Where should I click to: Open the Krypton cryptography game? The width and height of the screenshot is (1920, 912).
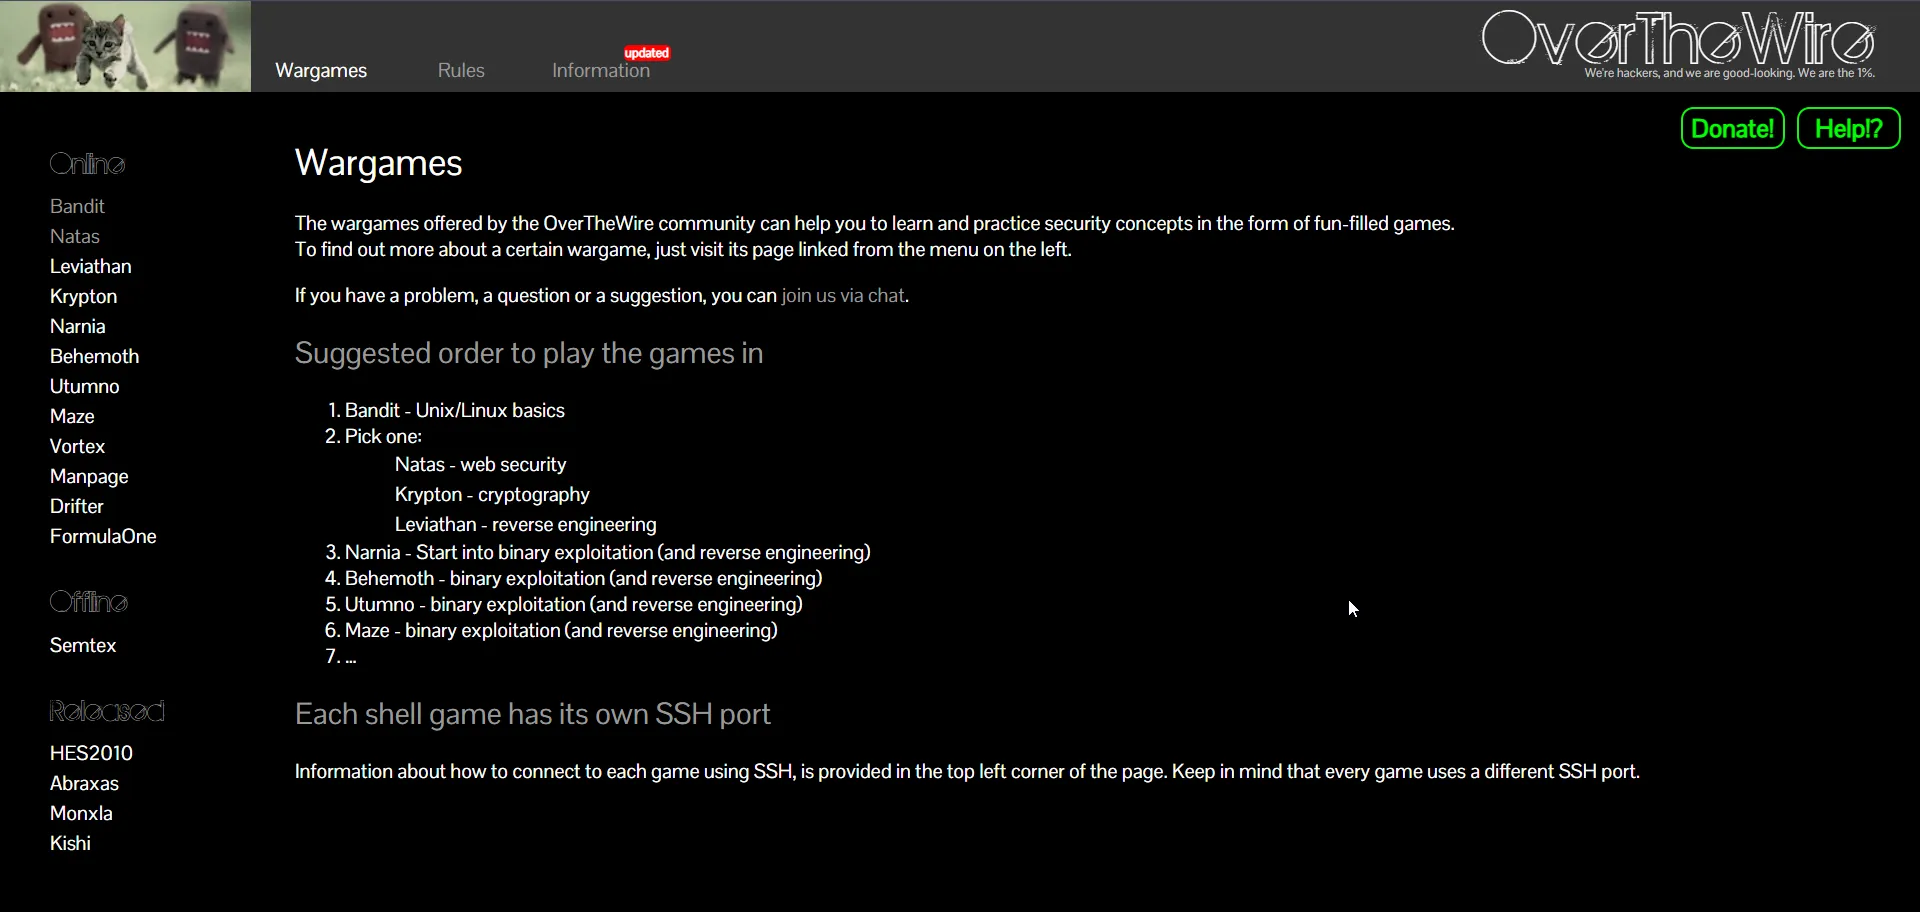pyautogui.click(x=83, y=296)
